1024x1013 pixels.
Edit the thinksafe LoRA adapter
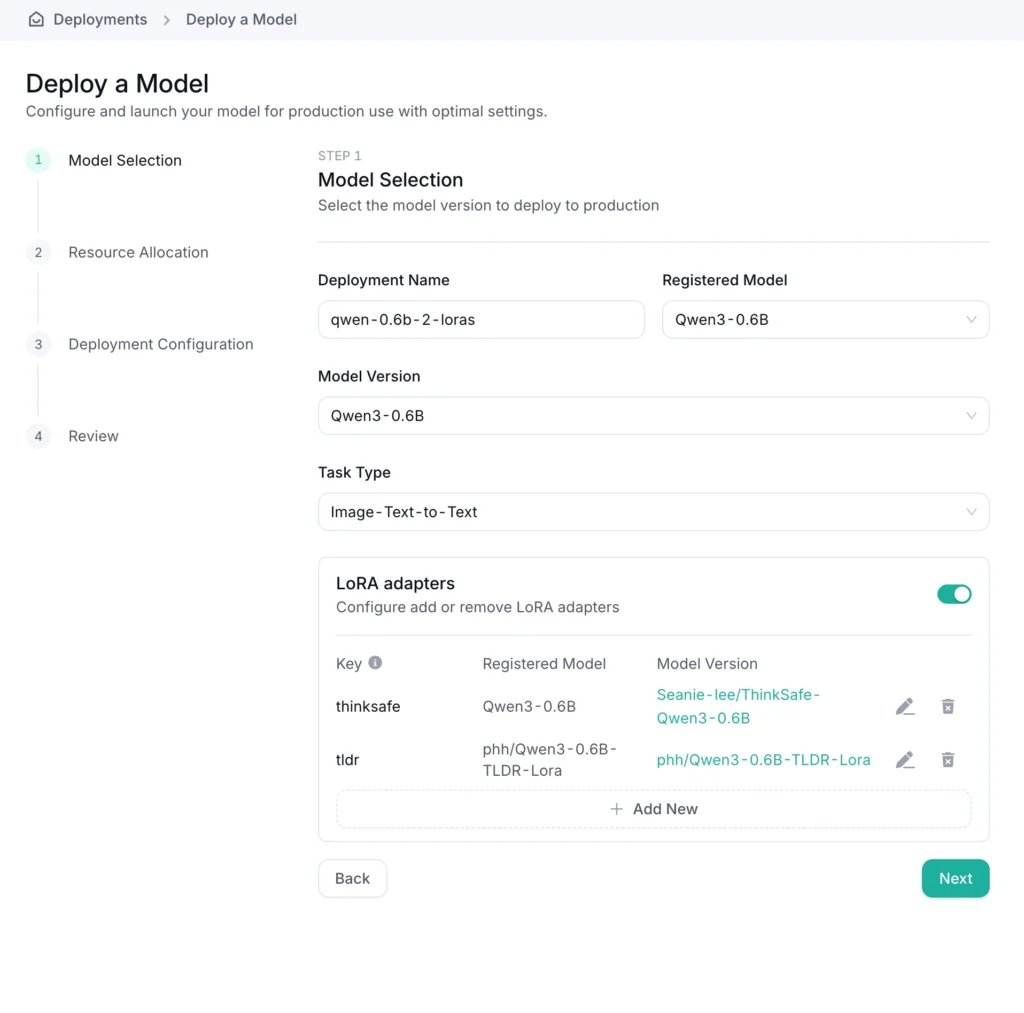pos(905,707)
